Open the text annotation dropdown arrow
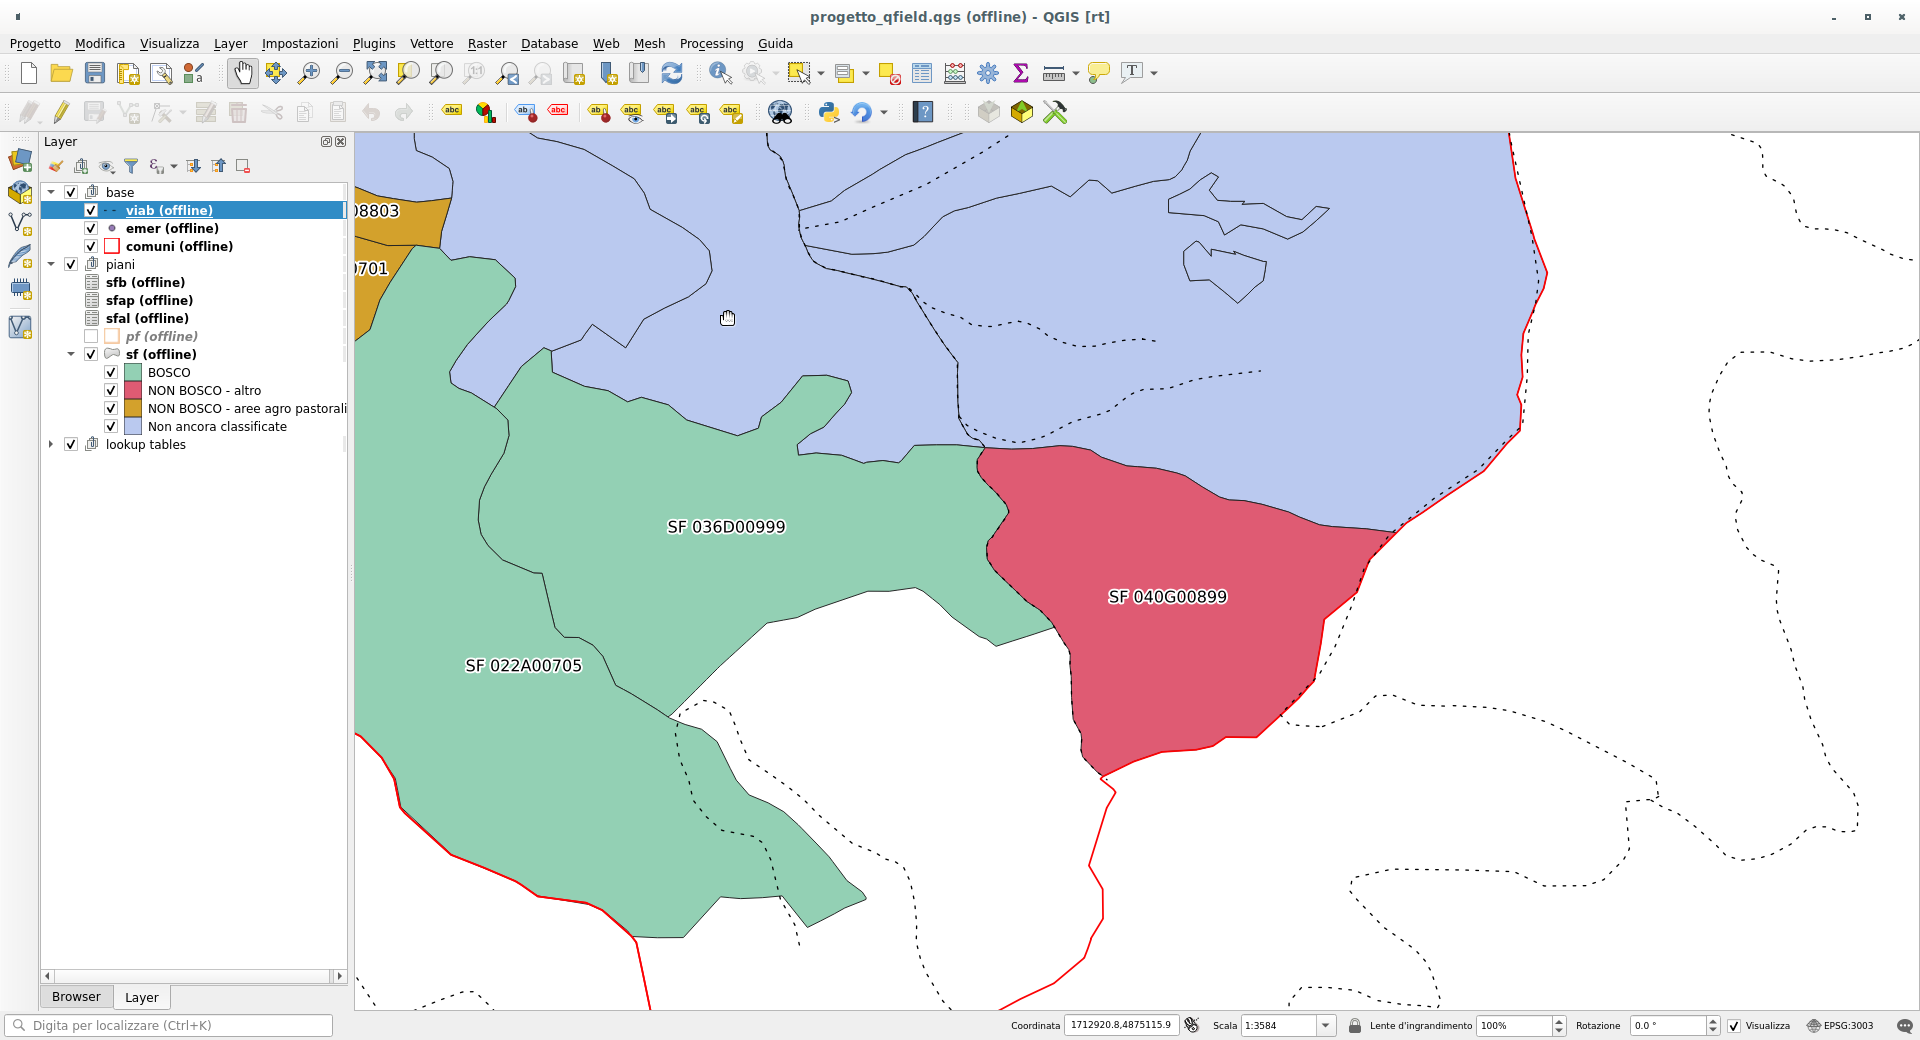Image resolution: width=1920 pixels, height=1040 pixels. click(1154, 73)
